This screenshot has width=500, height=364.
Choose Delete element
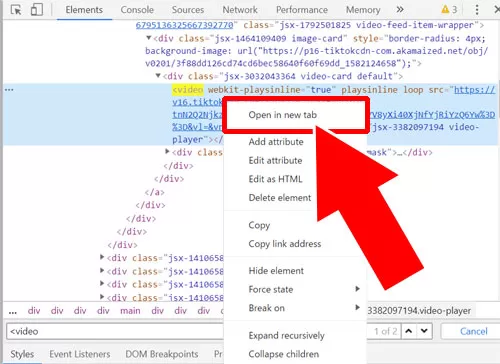280,198
